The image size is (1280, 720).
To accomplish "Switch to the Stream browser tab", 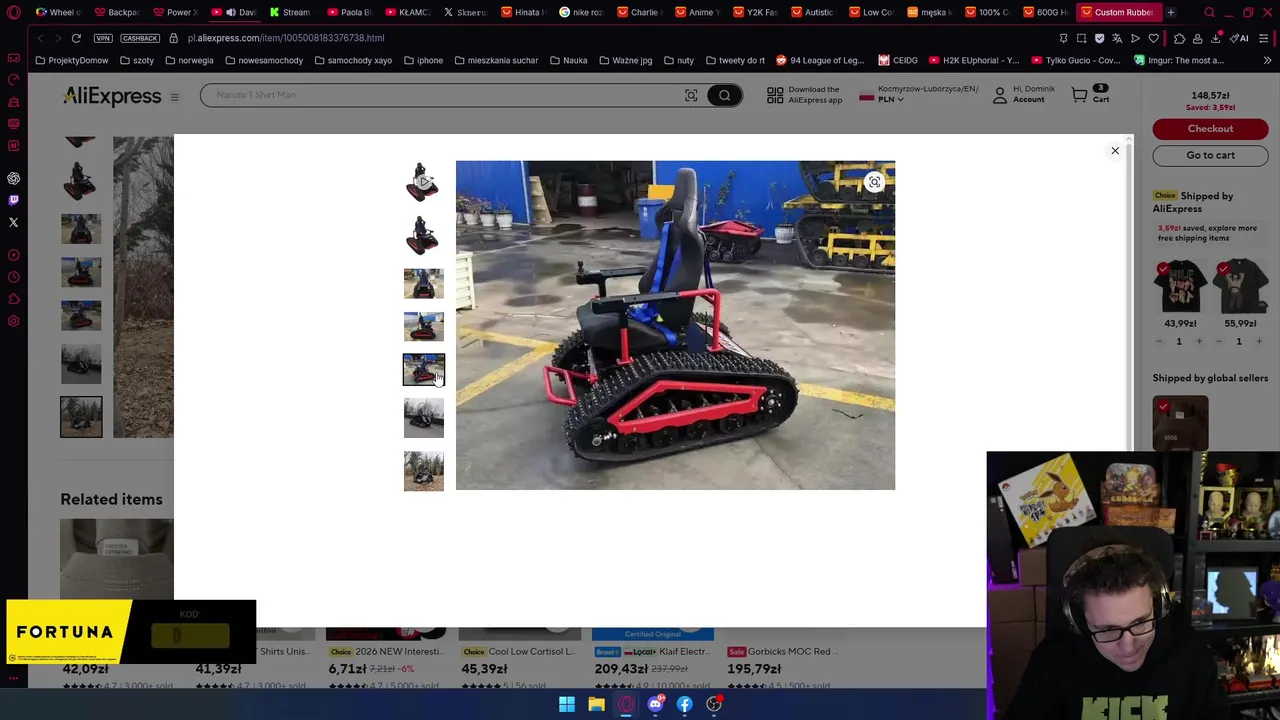I will tap(290, 12).
